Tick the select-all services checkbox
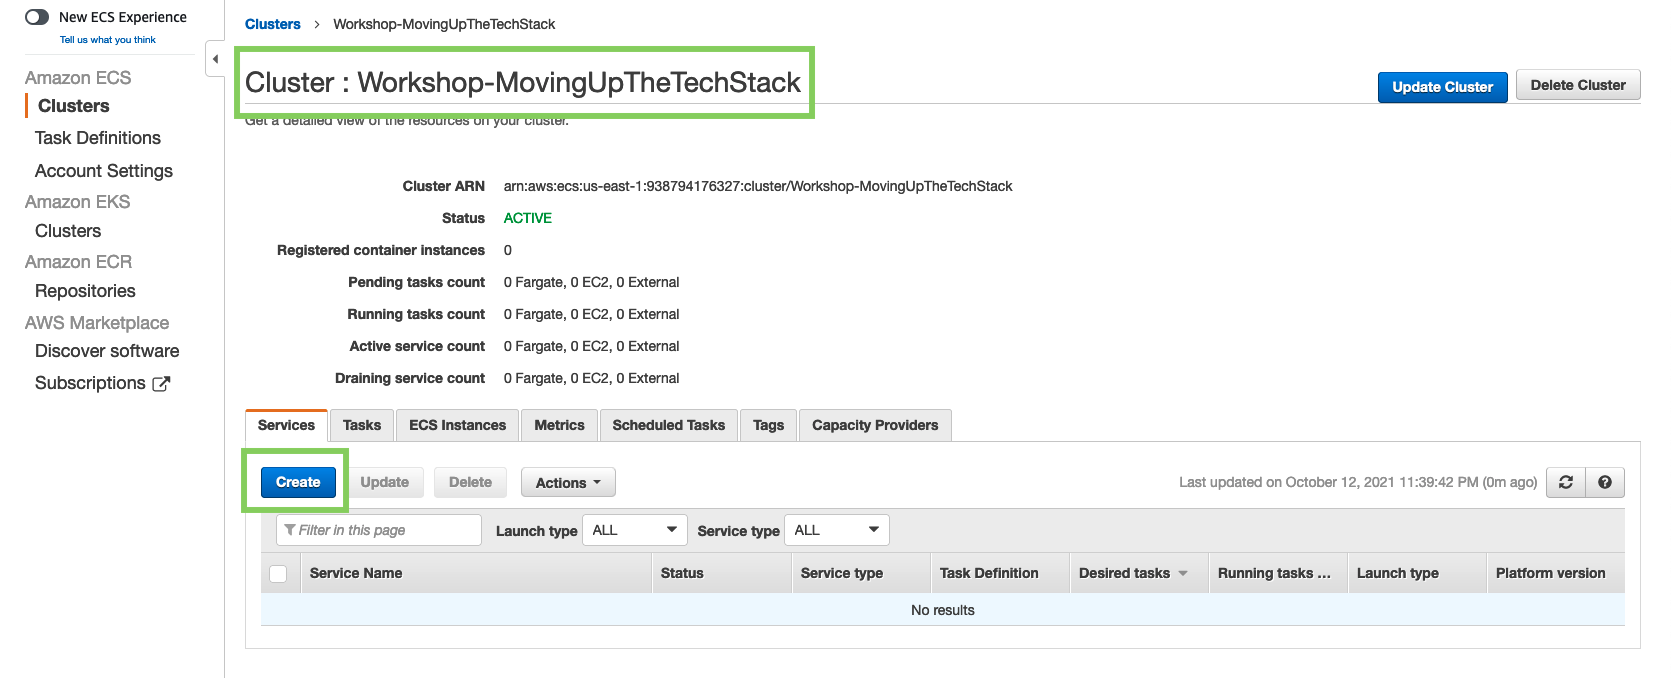The image size is (1671, 678). click(x=278, y=573)
